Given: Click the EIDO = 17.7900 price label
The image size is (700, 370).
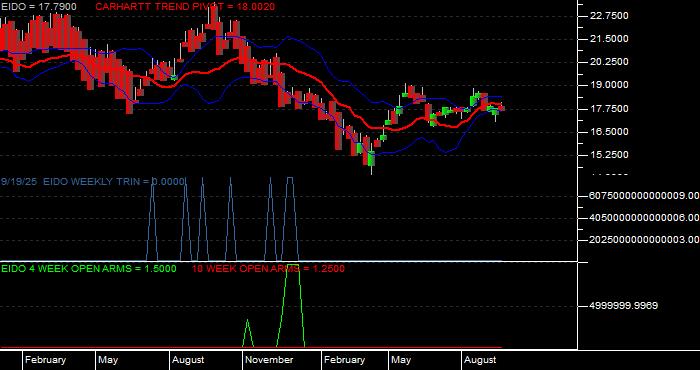Looking at the screenshot, I should click(38, 7).
